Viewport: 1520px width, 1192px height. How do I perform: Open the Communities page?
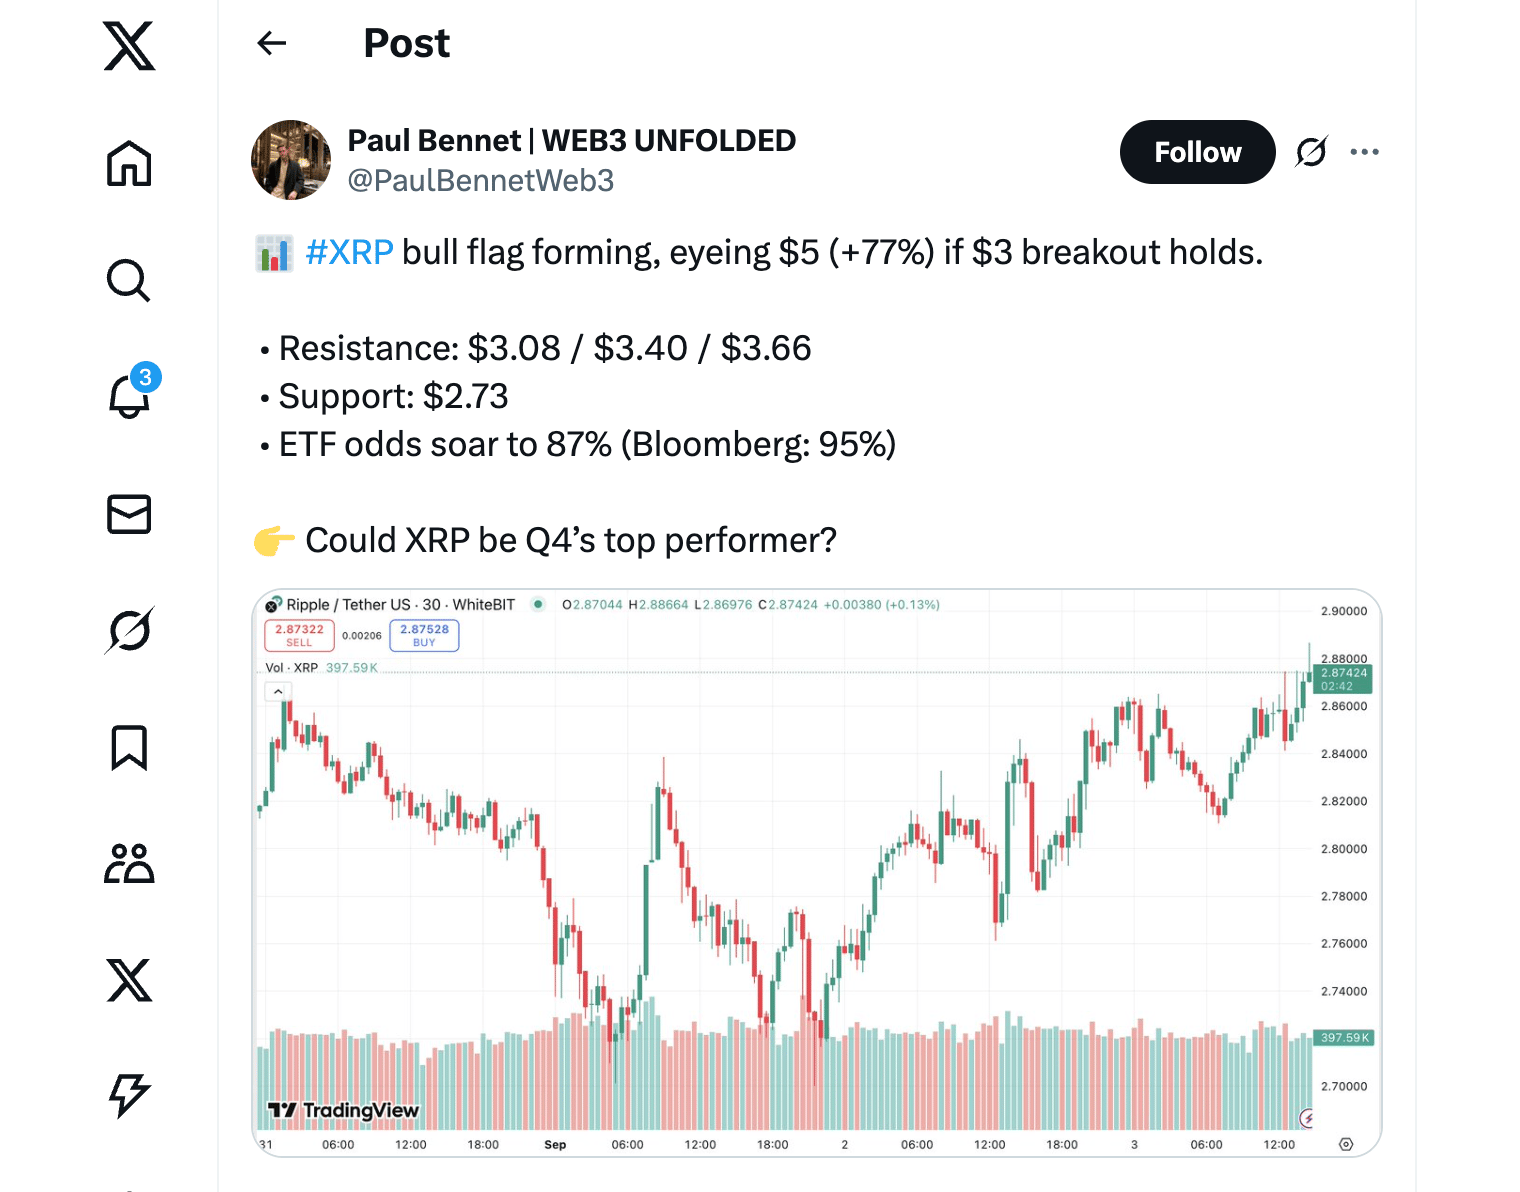click(x=129, y=864)
